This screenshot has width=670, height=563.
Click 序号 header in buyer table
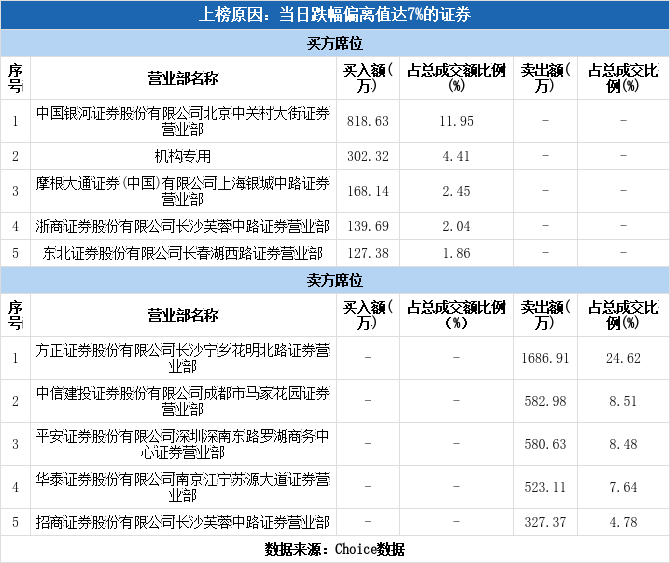tap(15, 79)
